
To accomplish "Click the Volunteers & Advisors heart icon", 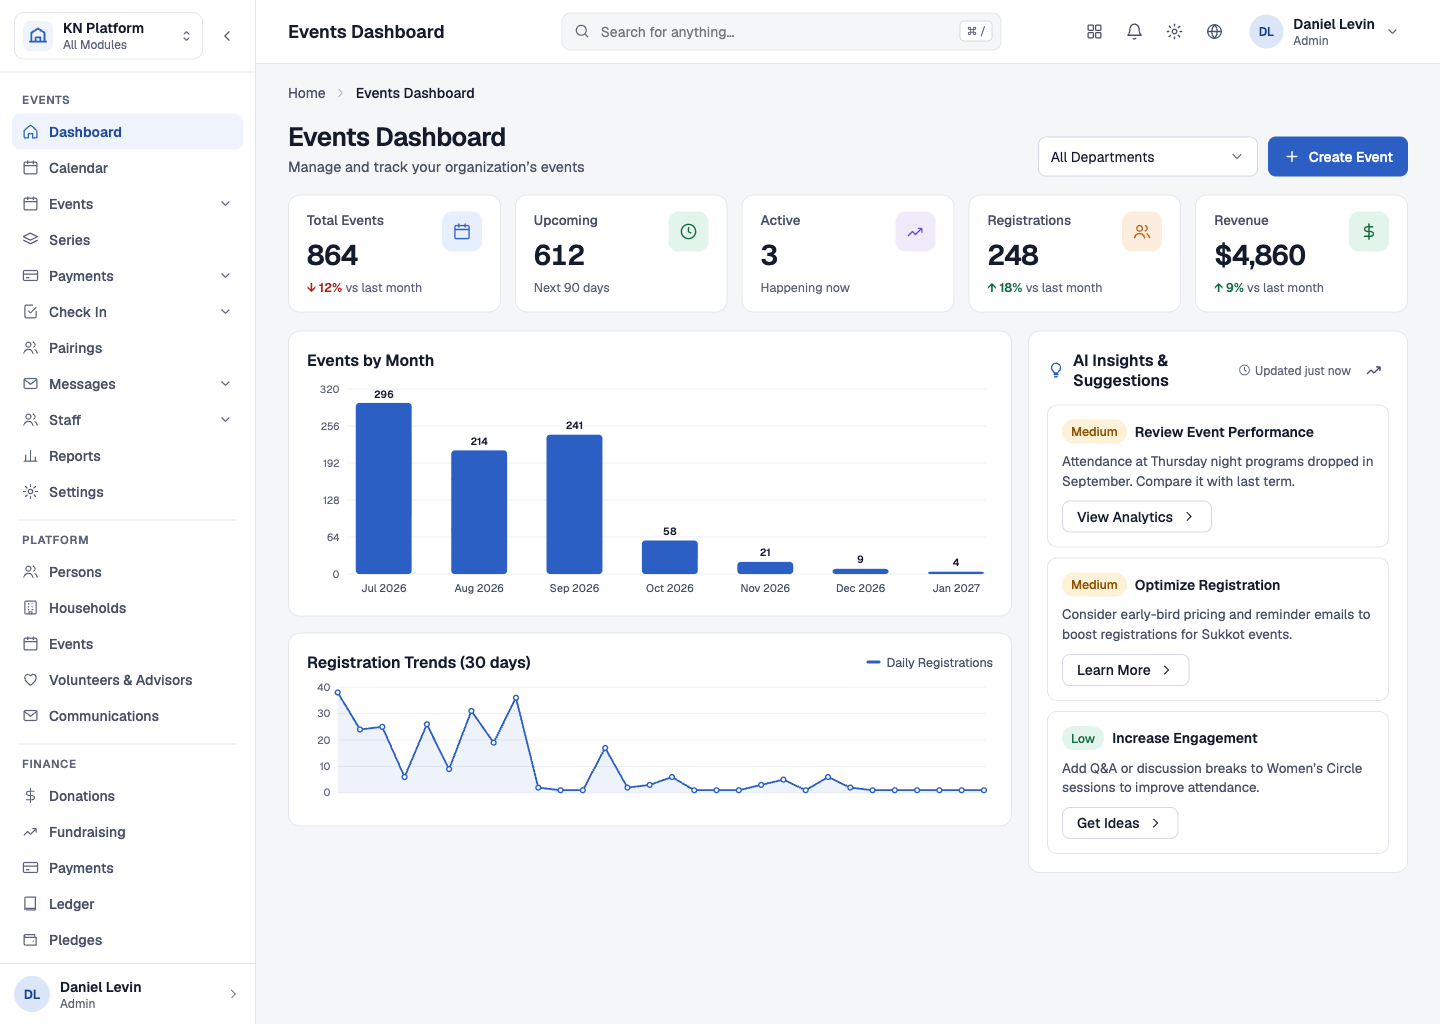I will click(x=30, y=680).
